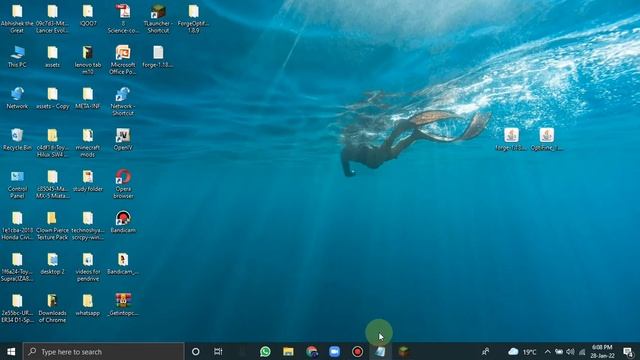Open Cortana from the taskbar
The height and width of the screenshot is (360, 640).
click(x=196, y=351)
